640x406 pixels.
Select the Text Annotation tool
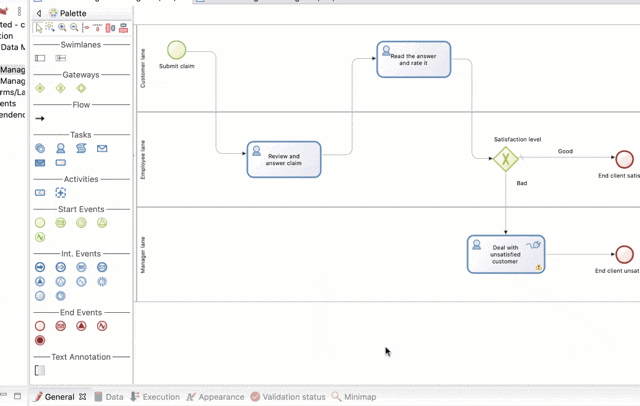point(40,370)
